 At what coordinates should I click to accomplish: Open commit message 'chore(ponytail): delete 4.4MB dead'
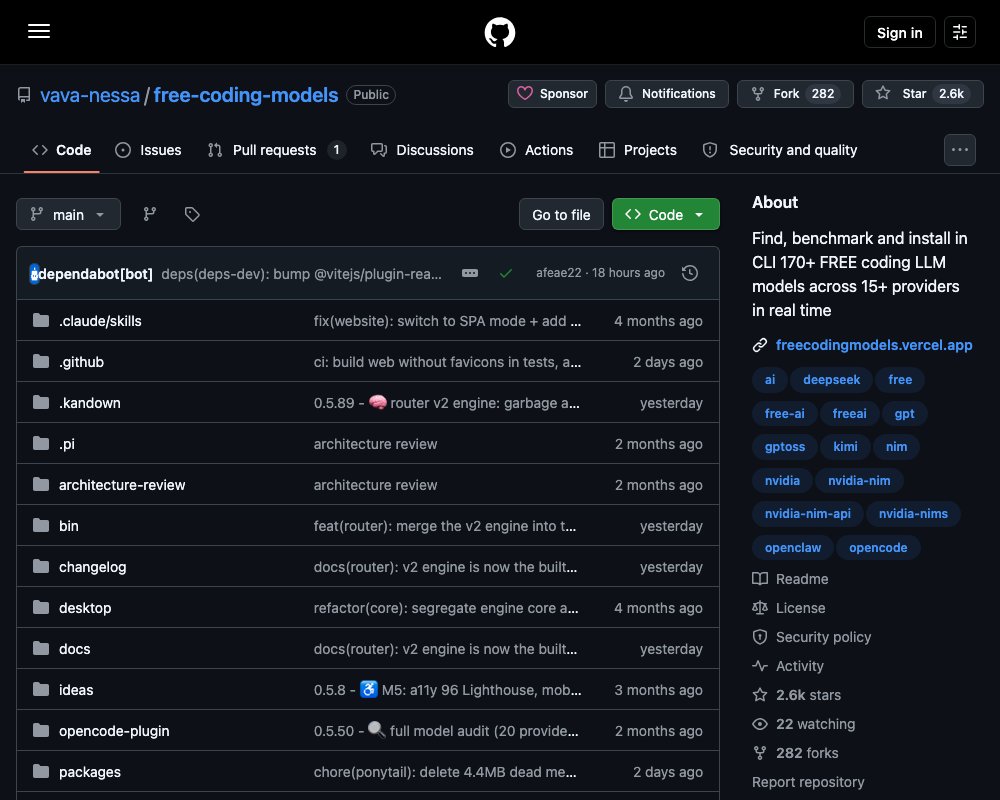pyautogui.click(x=445, y=772)
